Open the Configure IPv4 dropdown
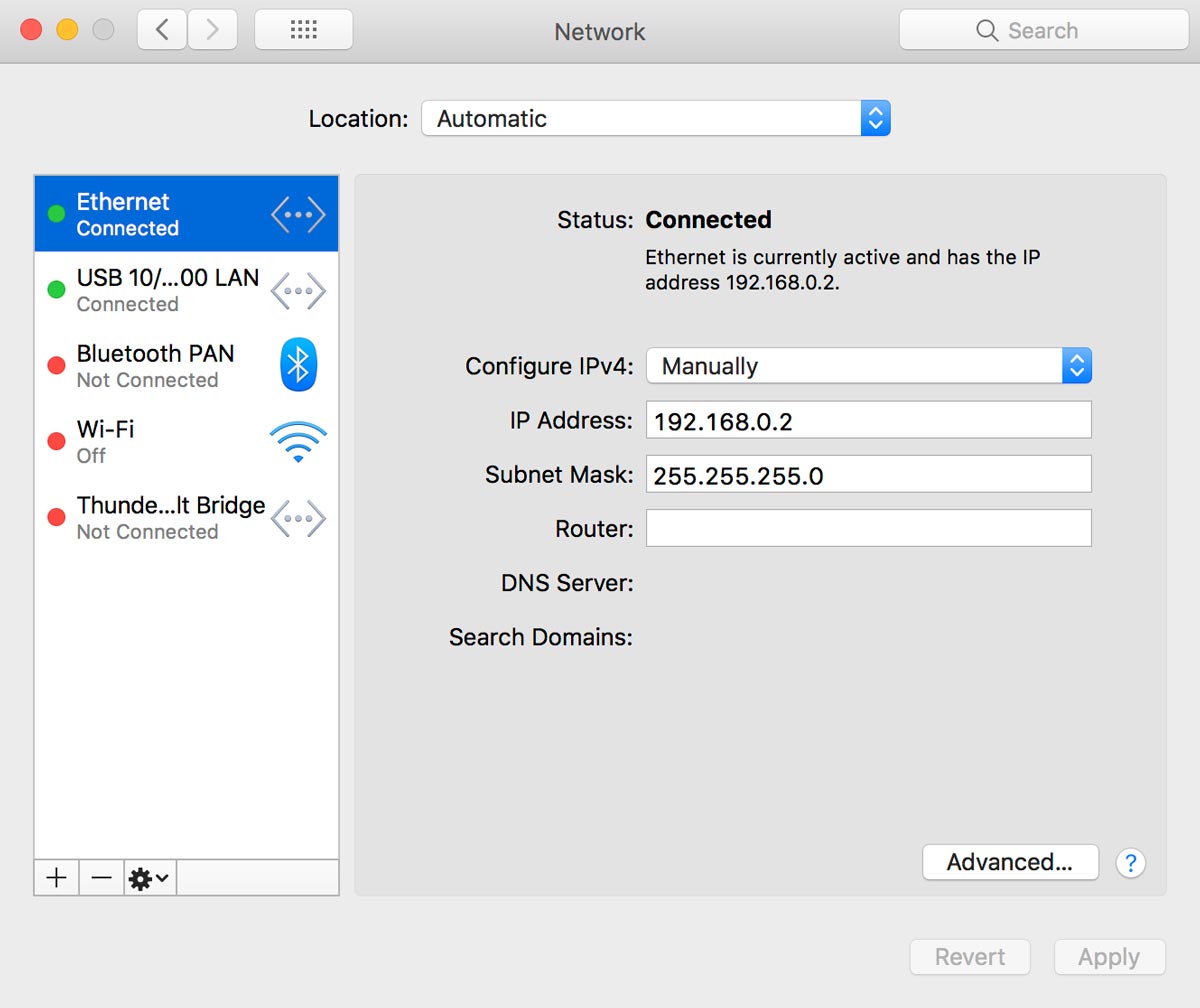Image resolution: width=1200 pixels, height=1008 pixels. coord(869,366)
